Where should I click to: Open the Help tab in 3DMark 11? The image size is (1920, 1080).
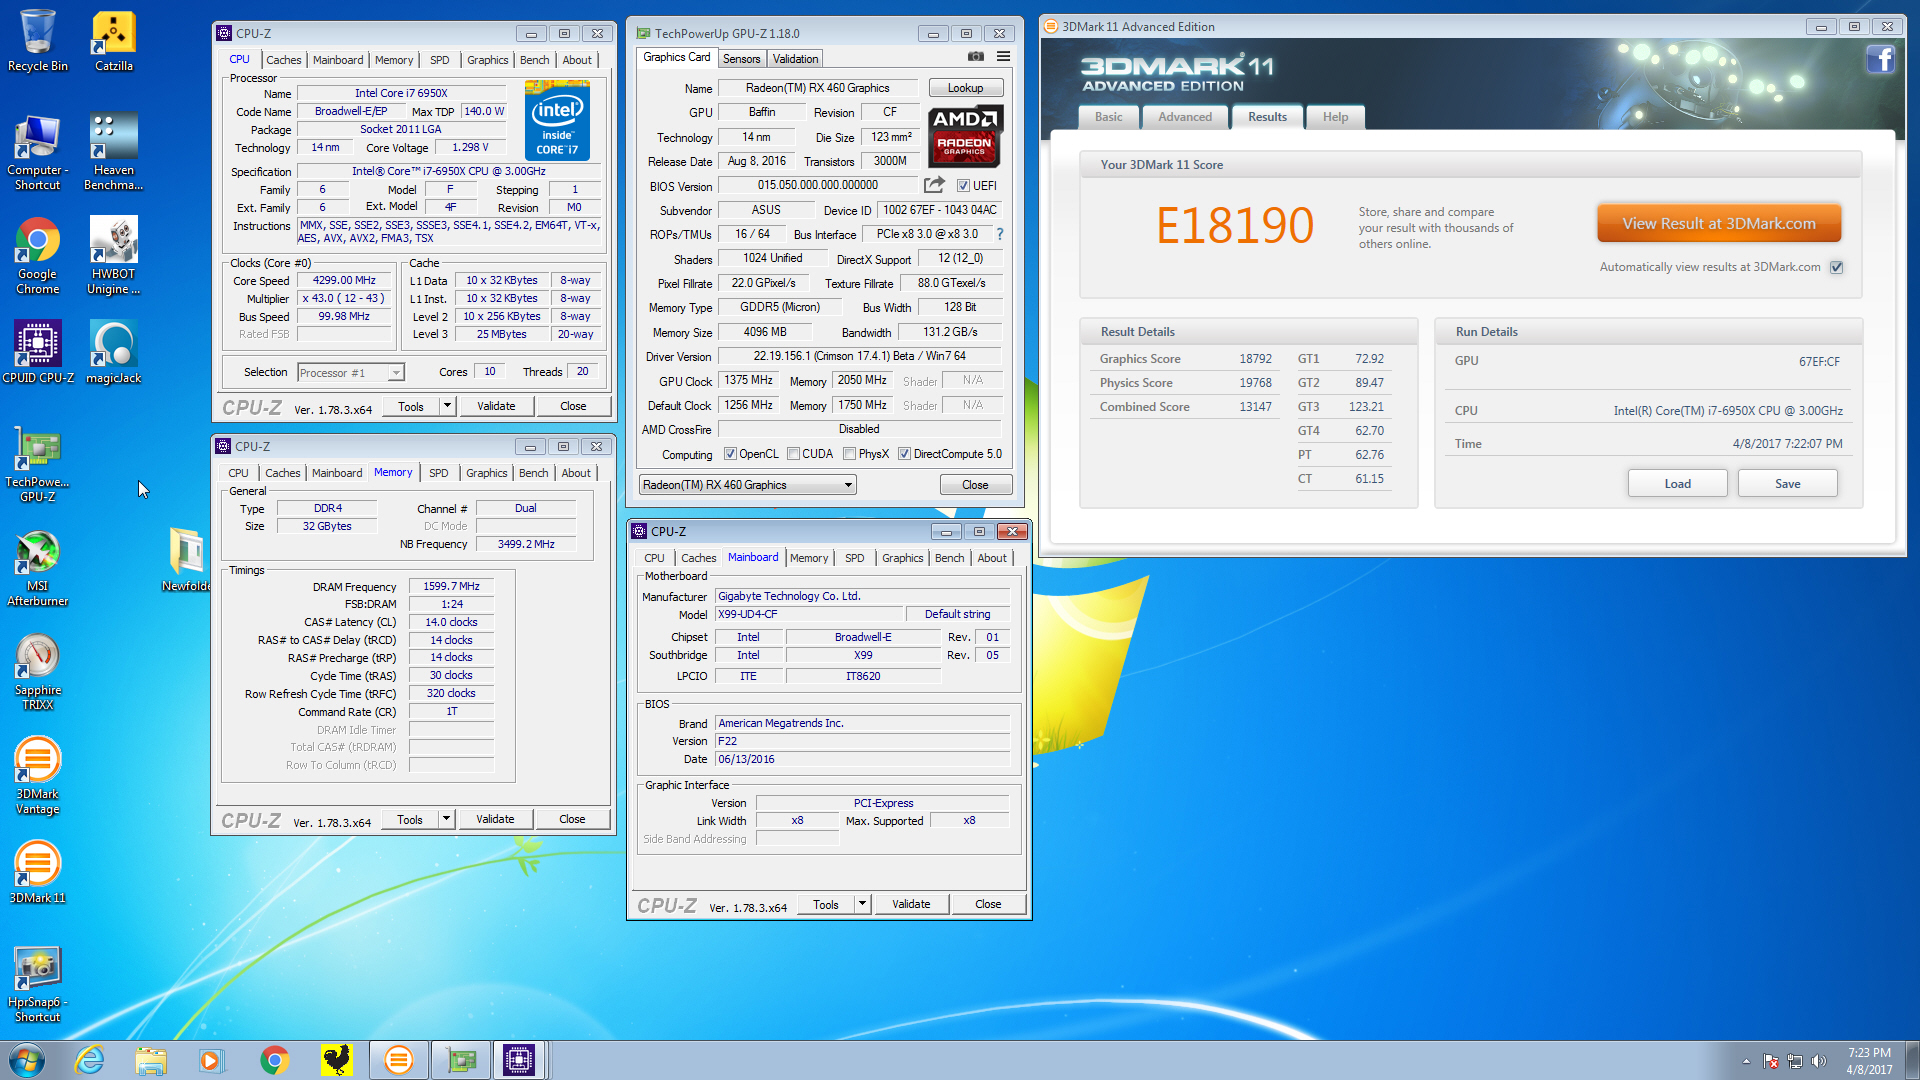[x=1335, y=117]
